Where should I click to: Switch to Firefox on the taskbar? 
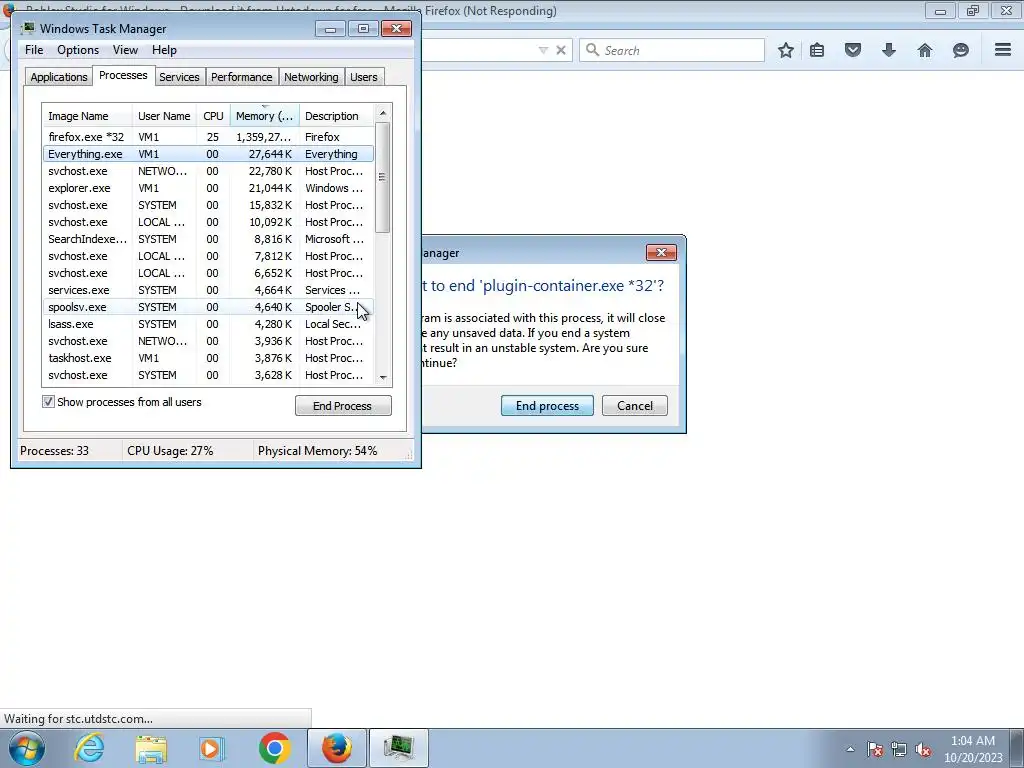click(337, 748)
